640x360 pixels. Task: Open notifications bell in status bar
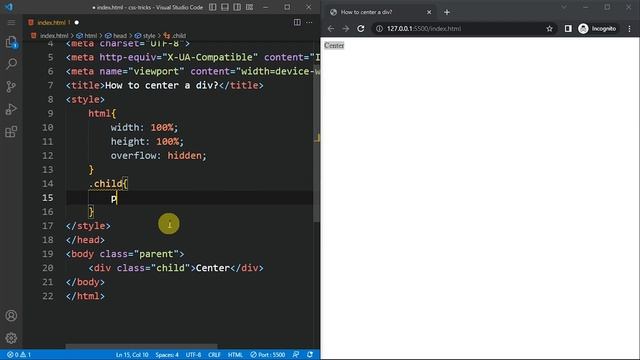tap(310, 355)
